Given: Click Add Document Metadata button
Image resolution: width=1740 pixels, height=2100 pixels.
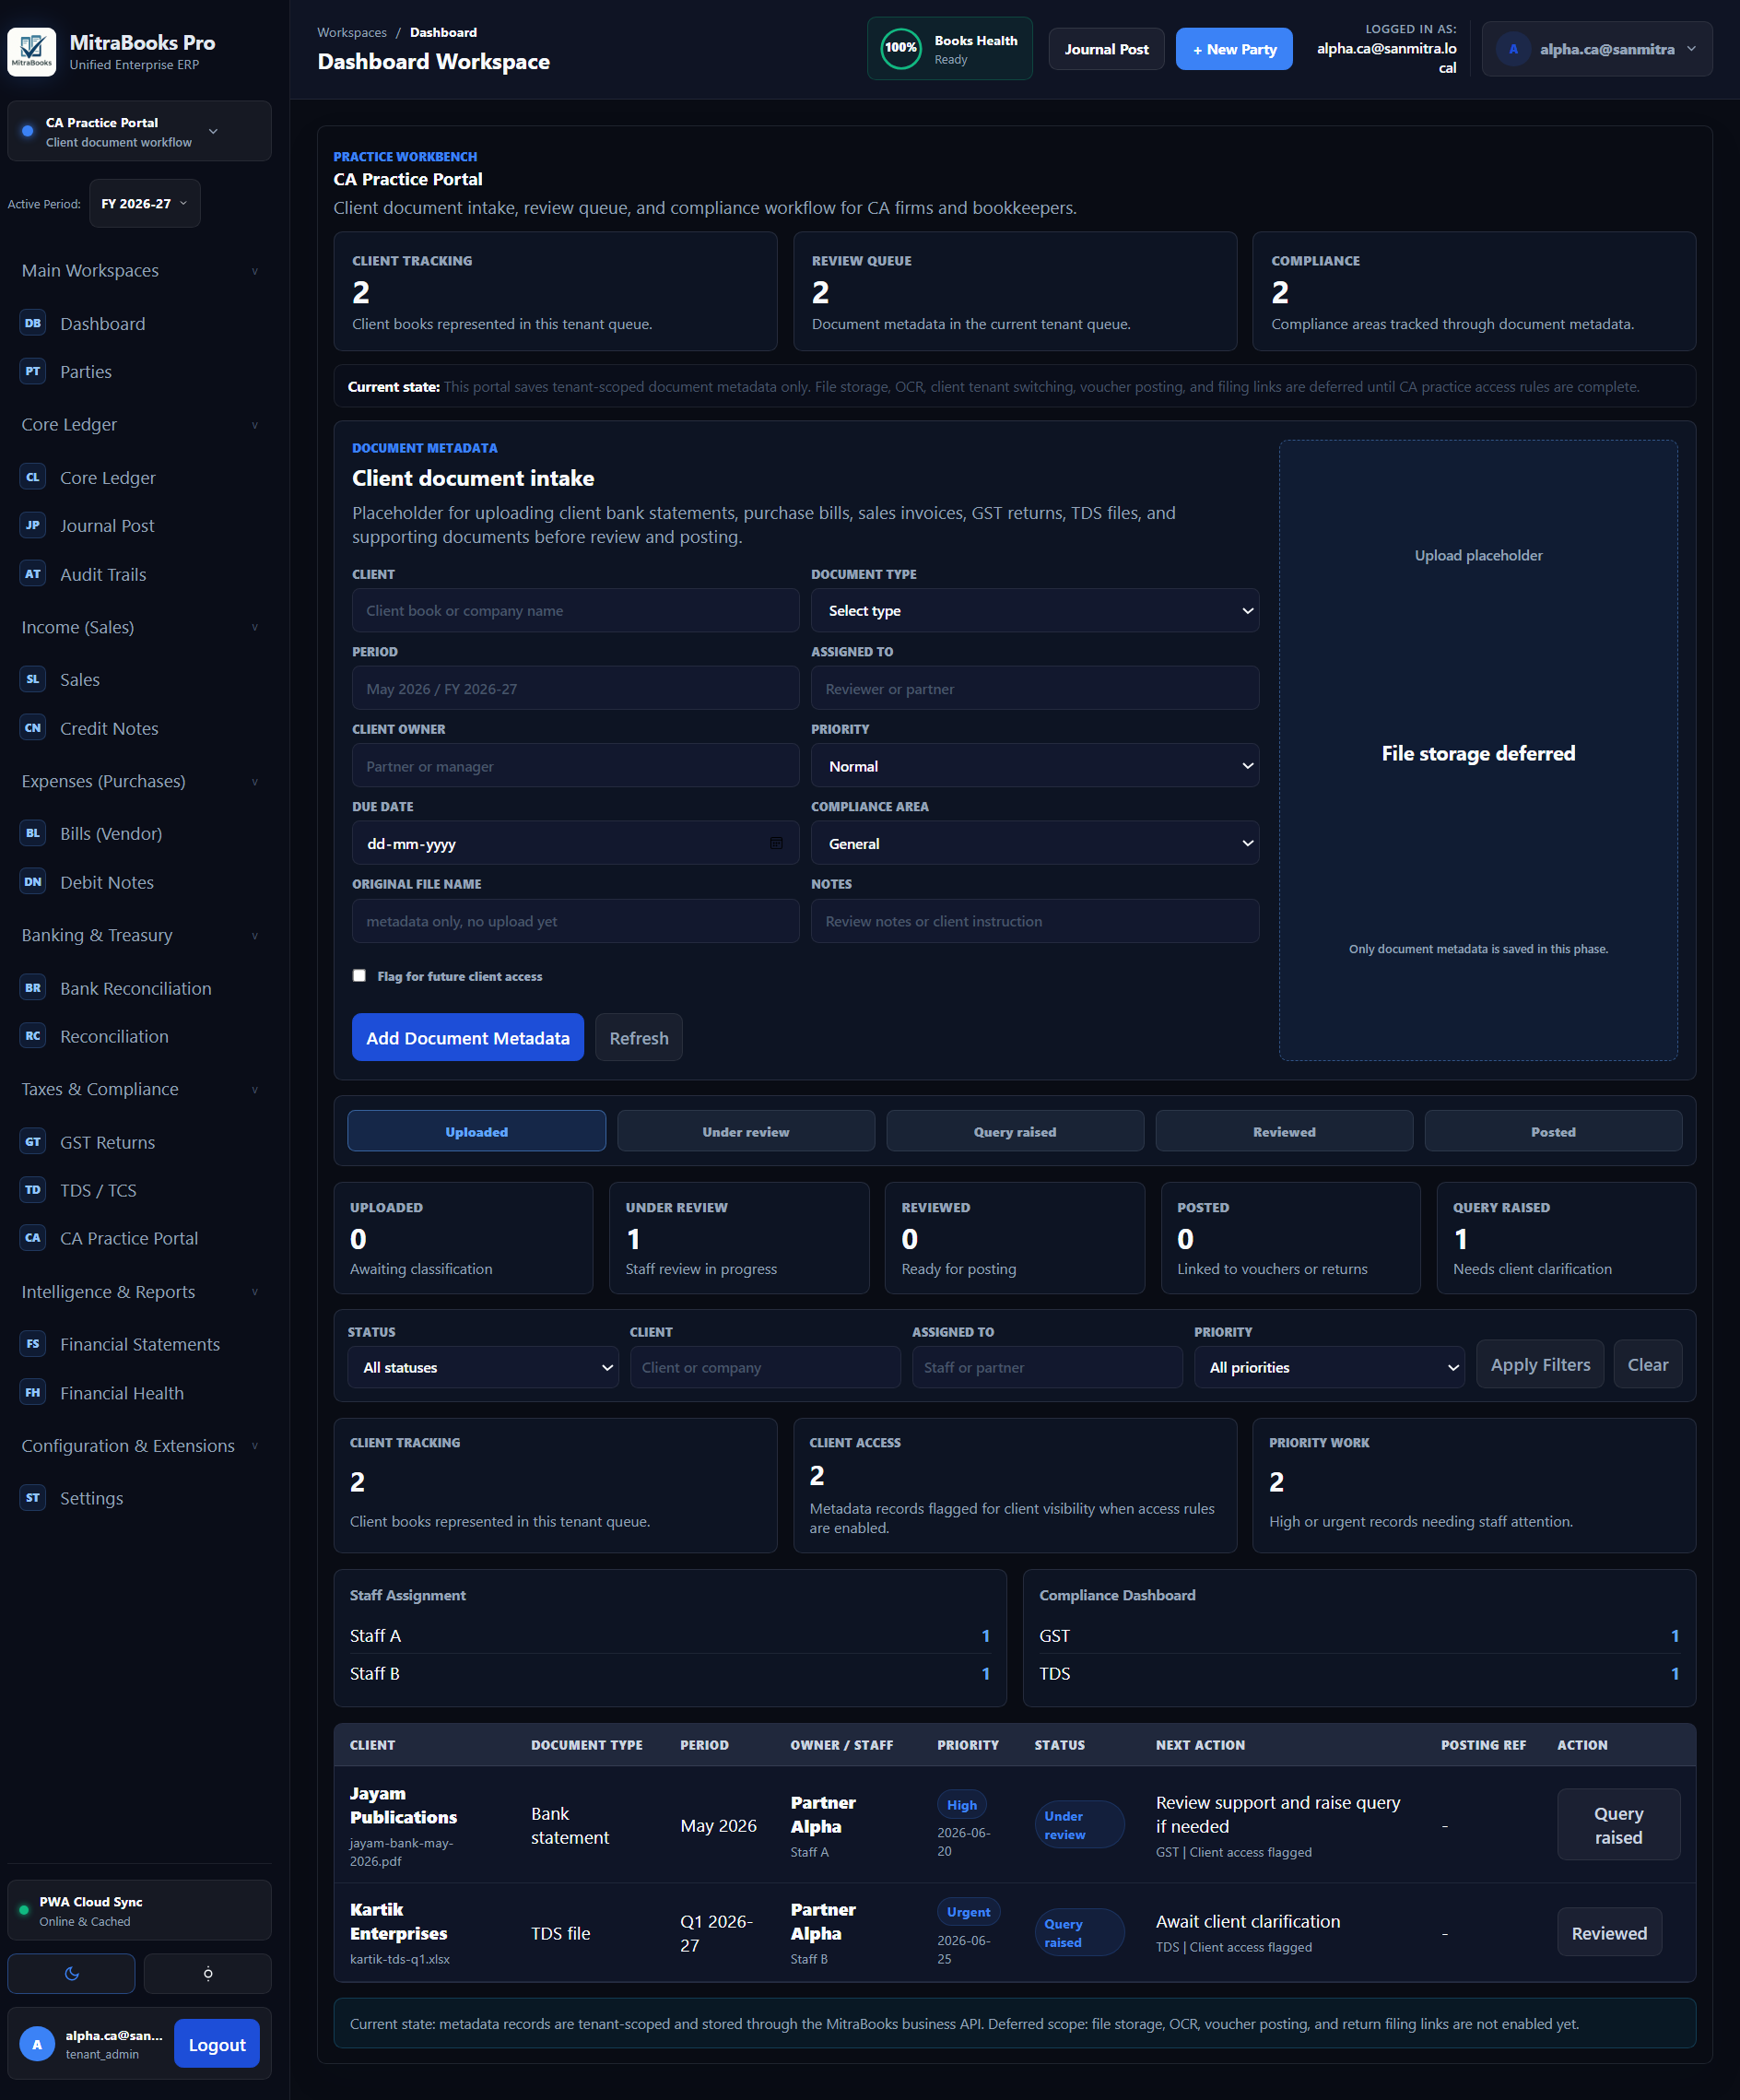Looking at the screenshot, I should (468, 1037).
